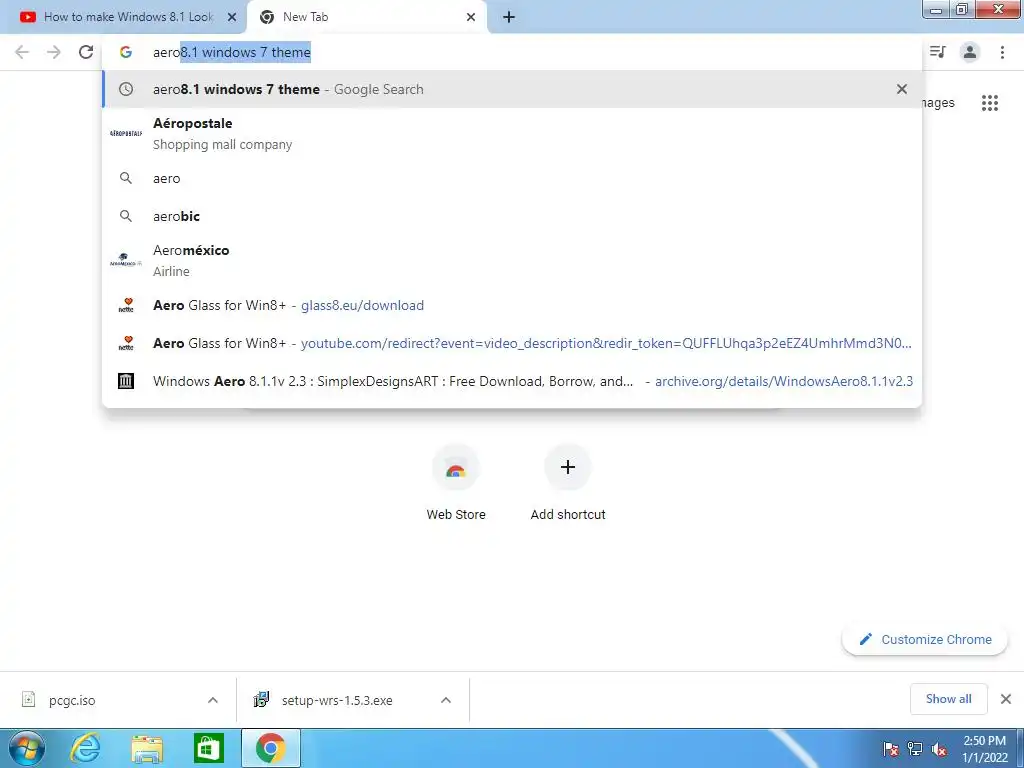Viewport: 1024px width, 768px height.
Task: Open the Chrome three-dot menu
Action: click(1002, 52)
